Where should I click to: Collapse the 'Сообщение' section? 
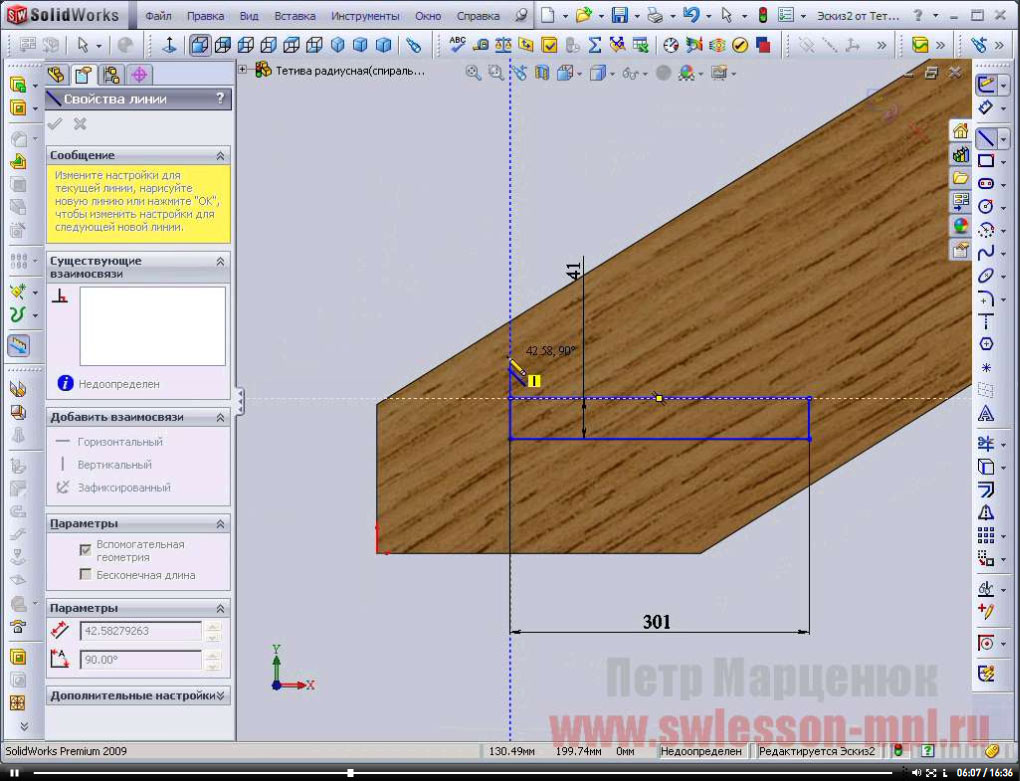pos(220,155)
